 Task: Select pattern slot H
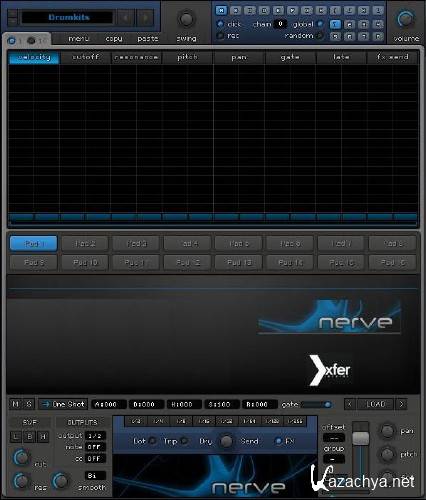pos(321,10)
